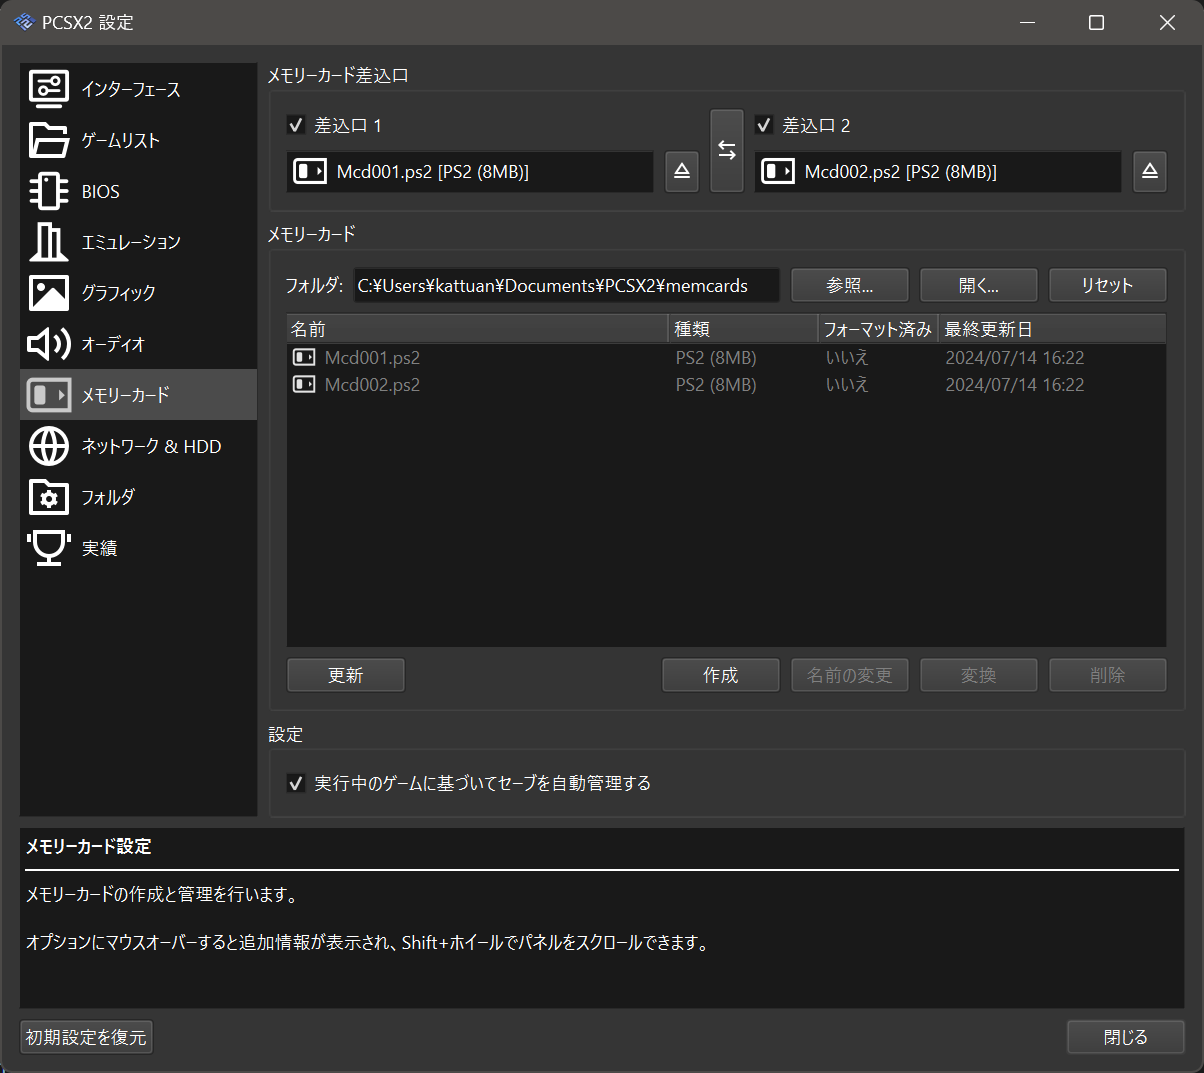Minimize the PCSX2 settings window
This screenshot has width=1204, height=1073.
1027,22
